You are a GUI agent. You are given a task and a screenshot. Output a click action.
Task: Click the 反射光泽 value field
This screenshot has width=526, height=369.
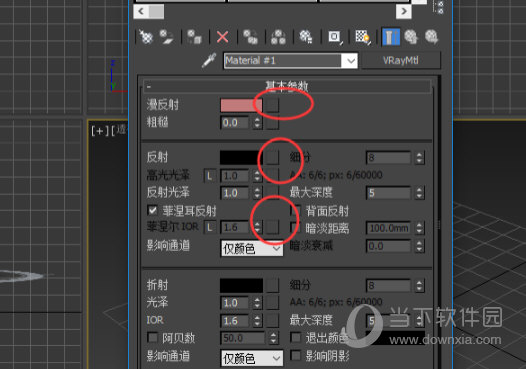[x=234, y=193]
